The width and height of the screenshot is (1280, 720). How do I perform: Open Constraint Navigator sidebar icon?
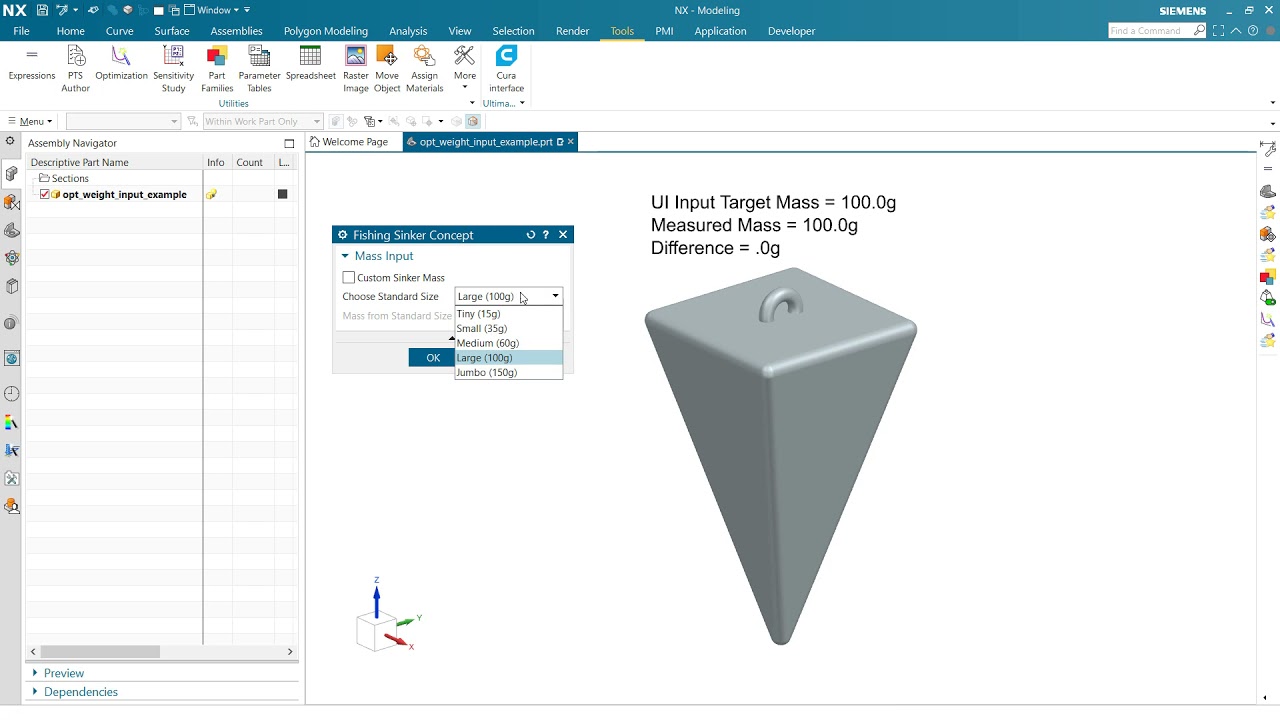click(x=12, y=202)
